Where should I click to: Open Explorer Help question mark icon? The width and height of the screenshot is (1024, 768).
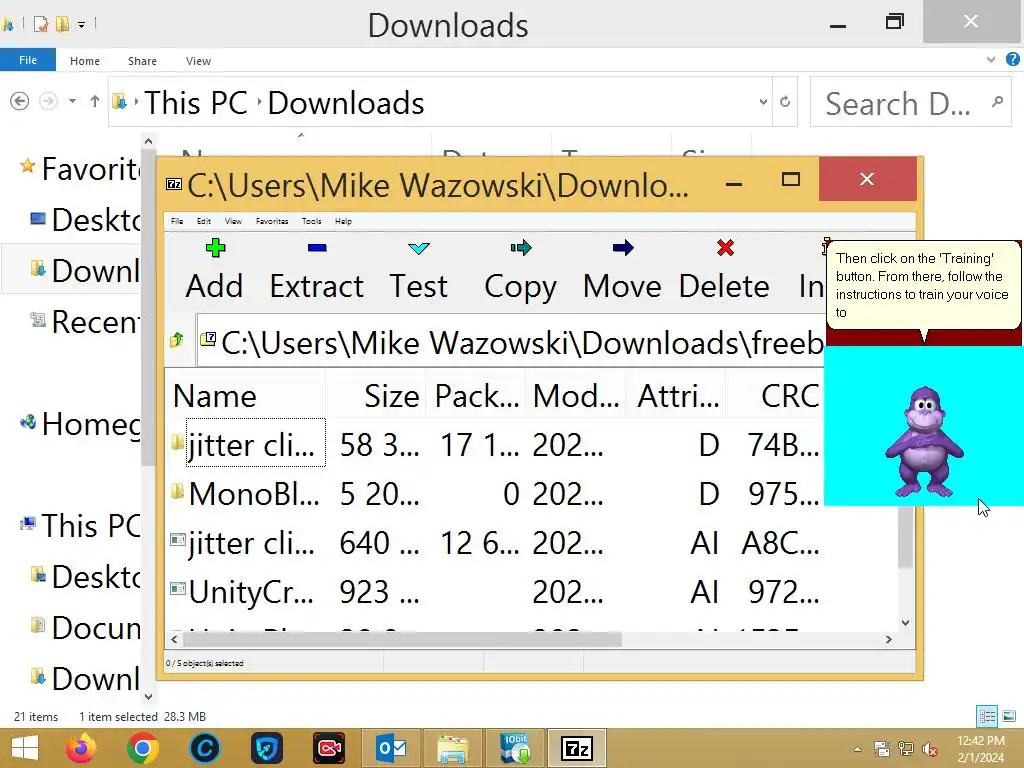point(1012,59)
